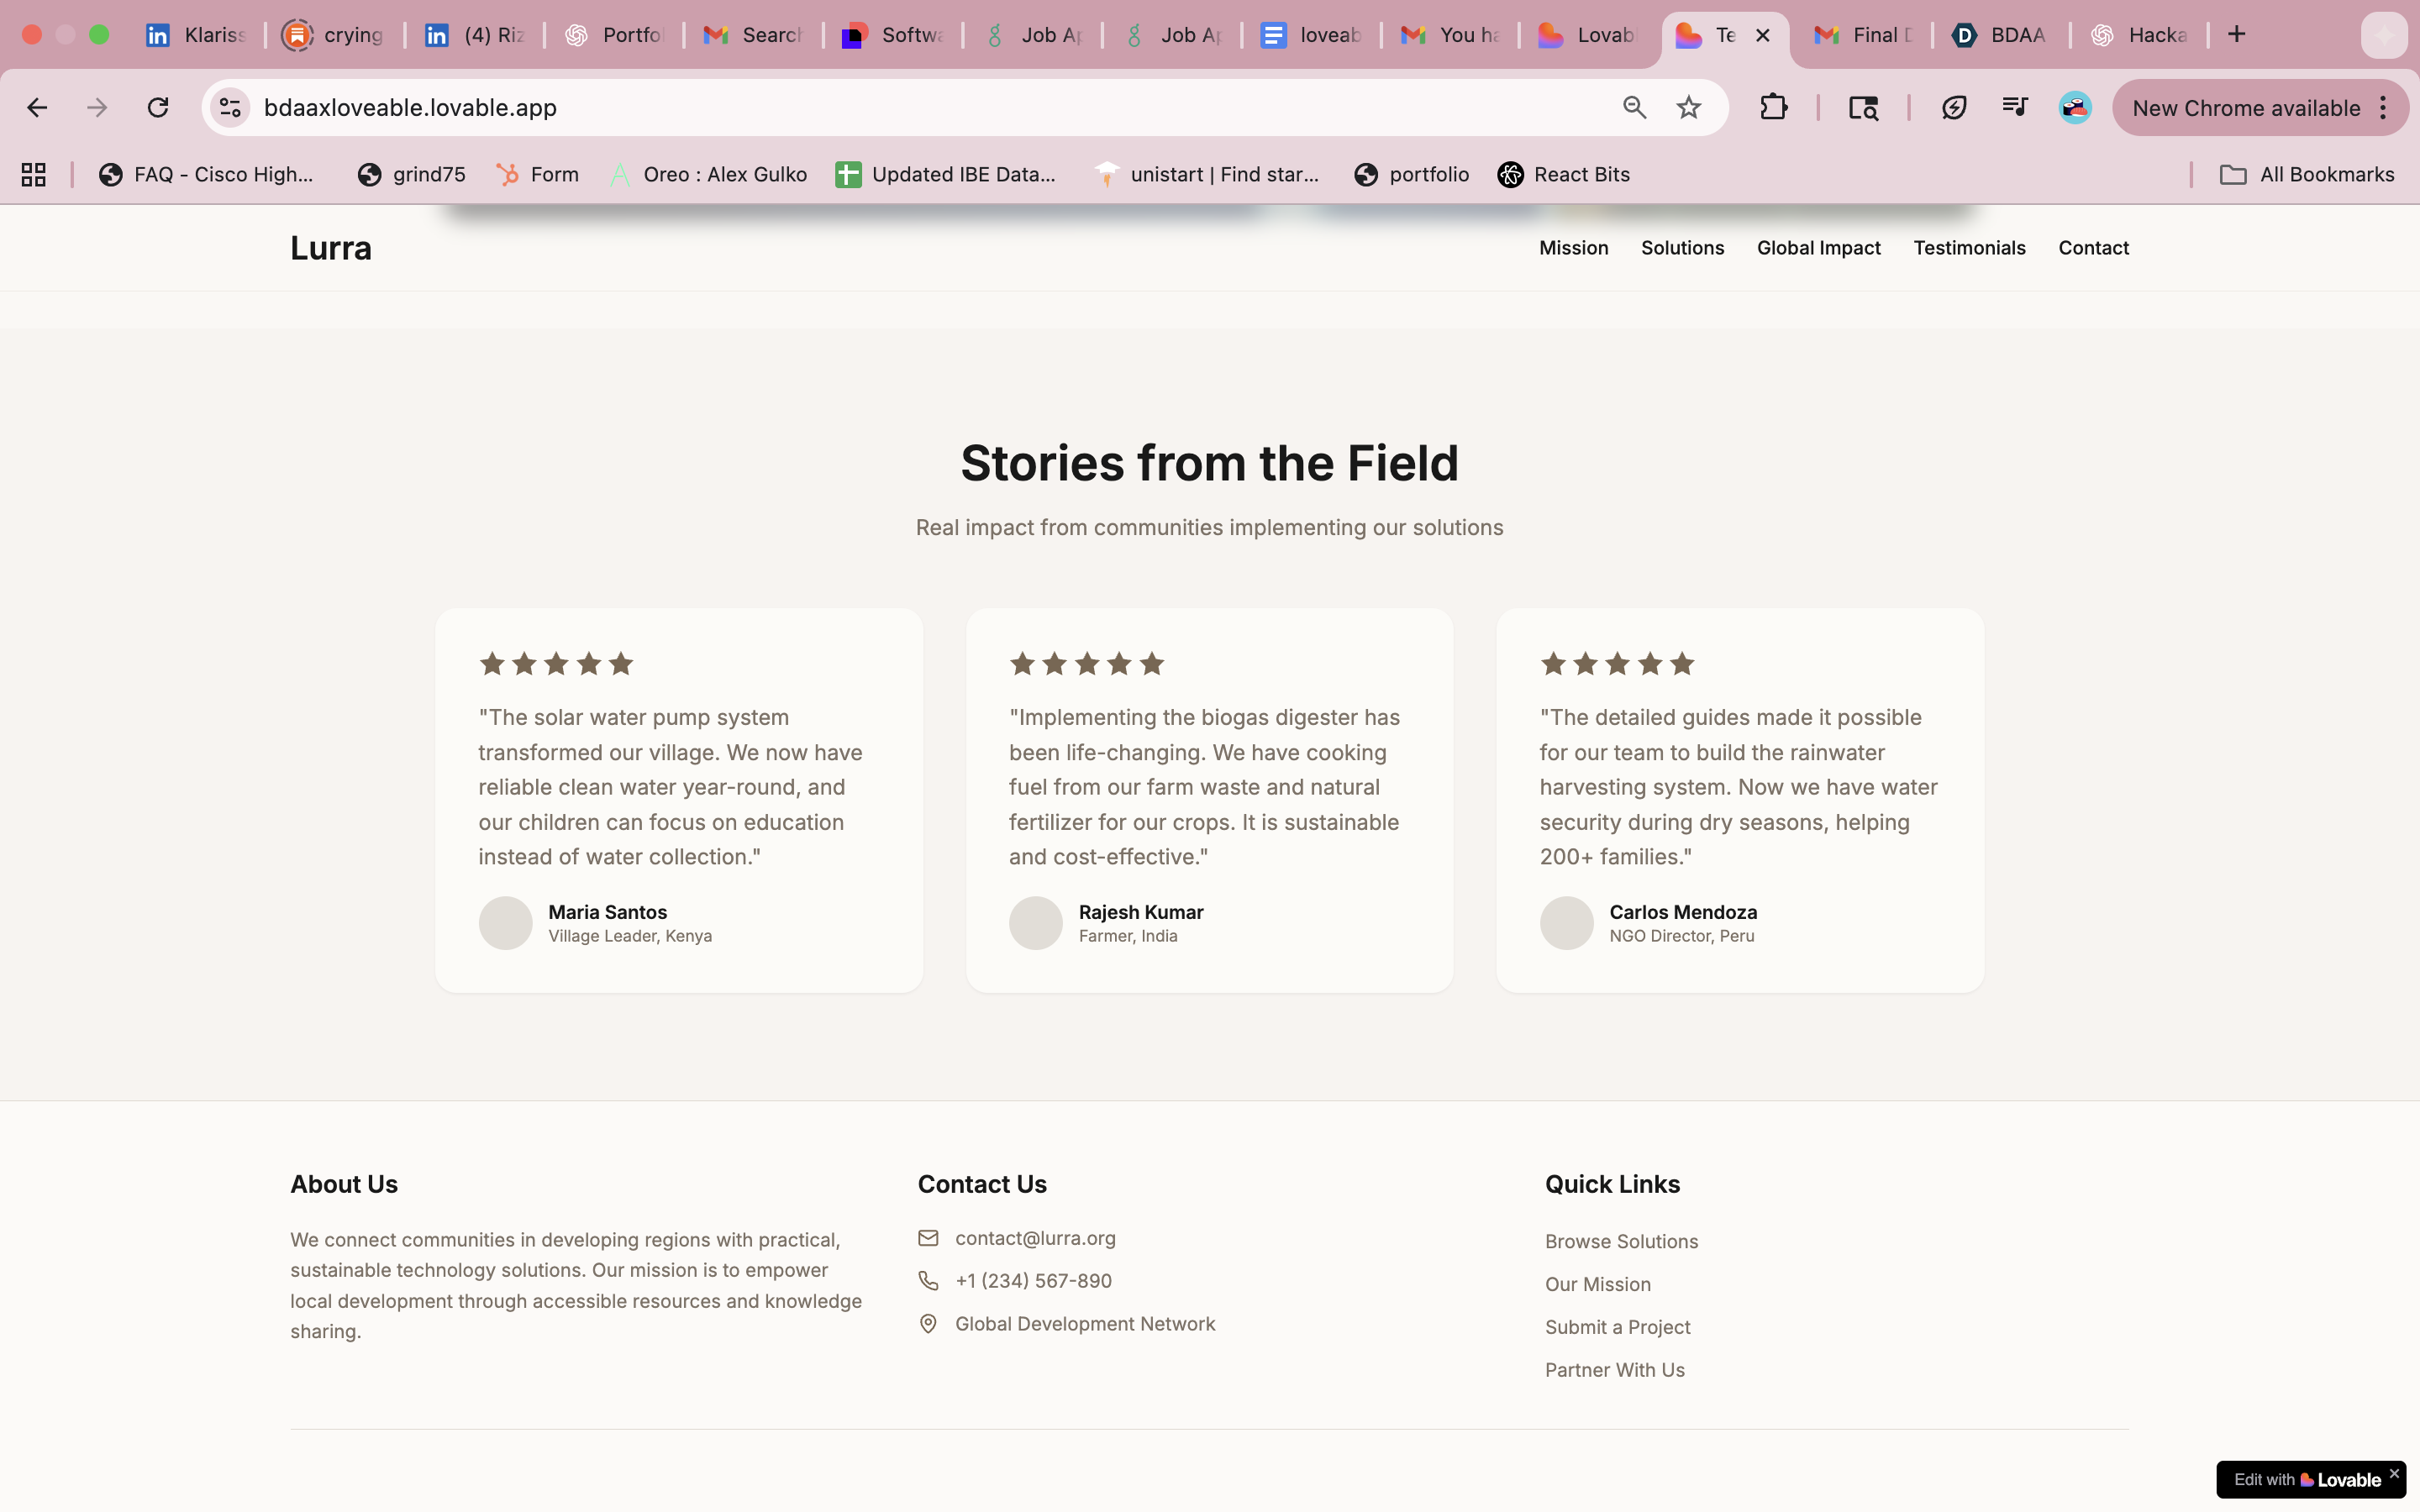Open the Extensions puzzle icon
The width and height of the screenshot is (2420, 1512).
pos(1773,108)
